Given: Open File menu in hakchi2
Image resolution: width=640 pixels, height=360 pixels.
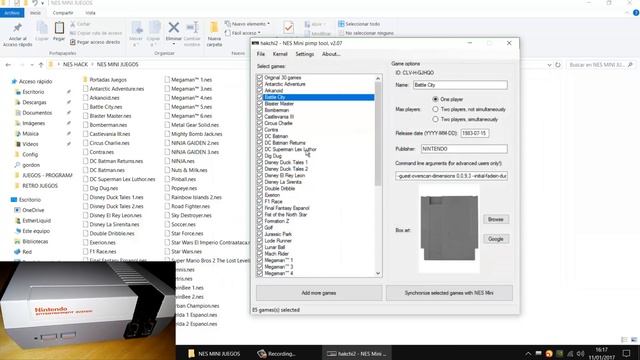Looking at the screenshot, I should (261, 54).
